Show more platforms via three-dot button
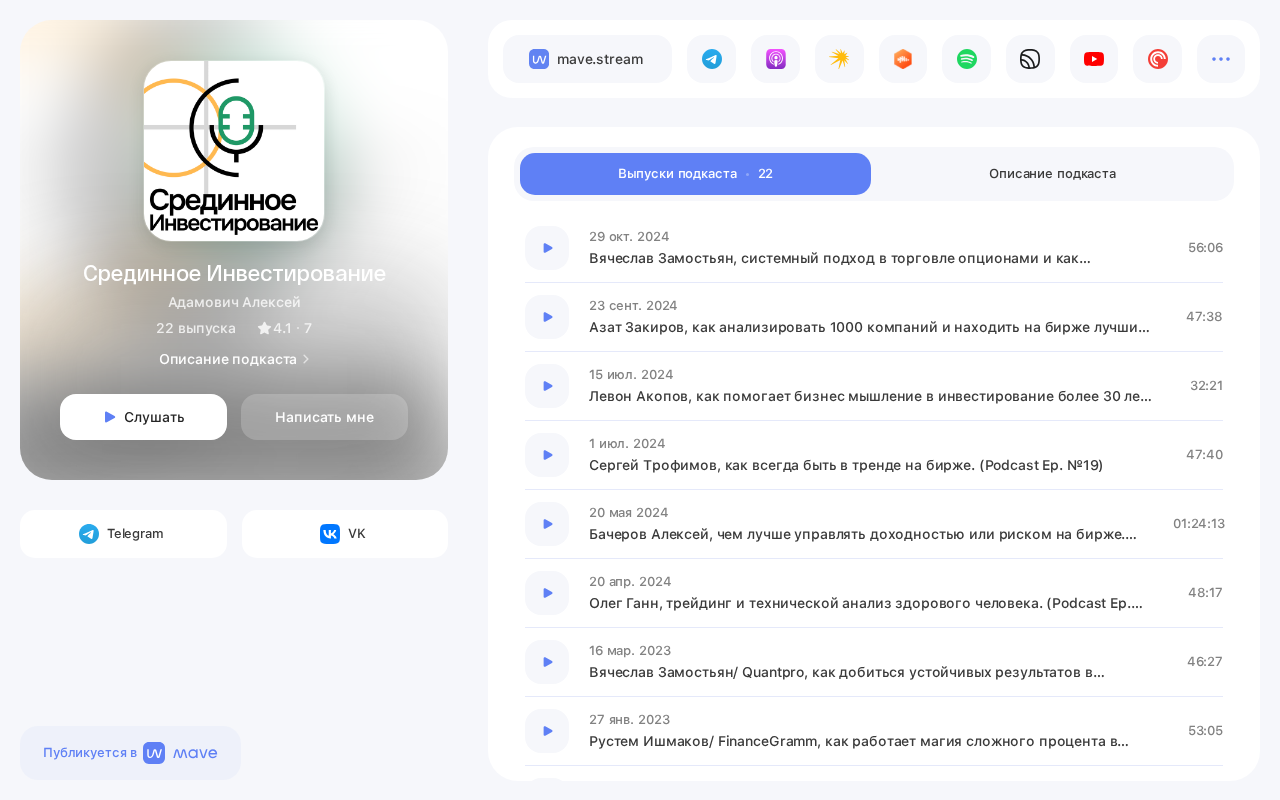The image size is (1280, 800). [1221, 59]
